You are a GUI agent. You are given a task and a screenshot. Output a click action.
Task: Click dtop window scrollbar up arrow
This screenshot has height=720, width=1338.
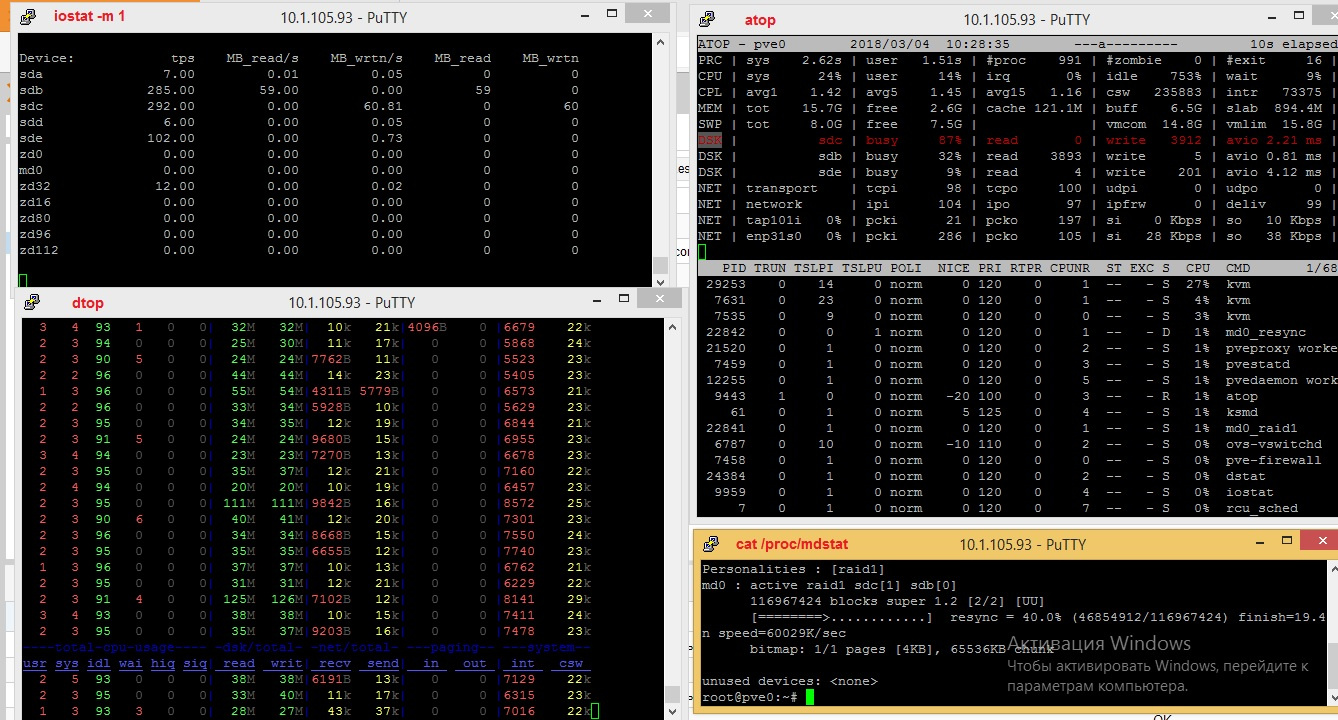click(673, 327)
